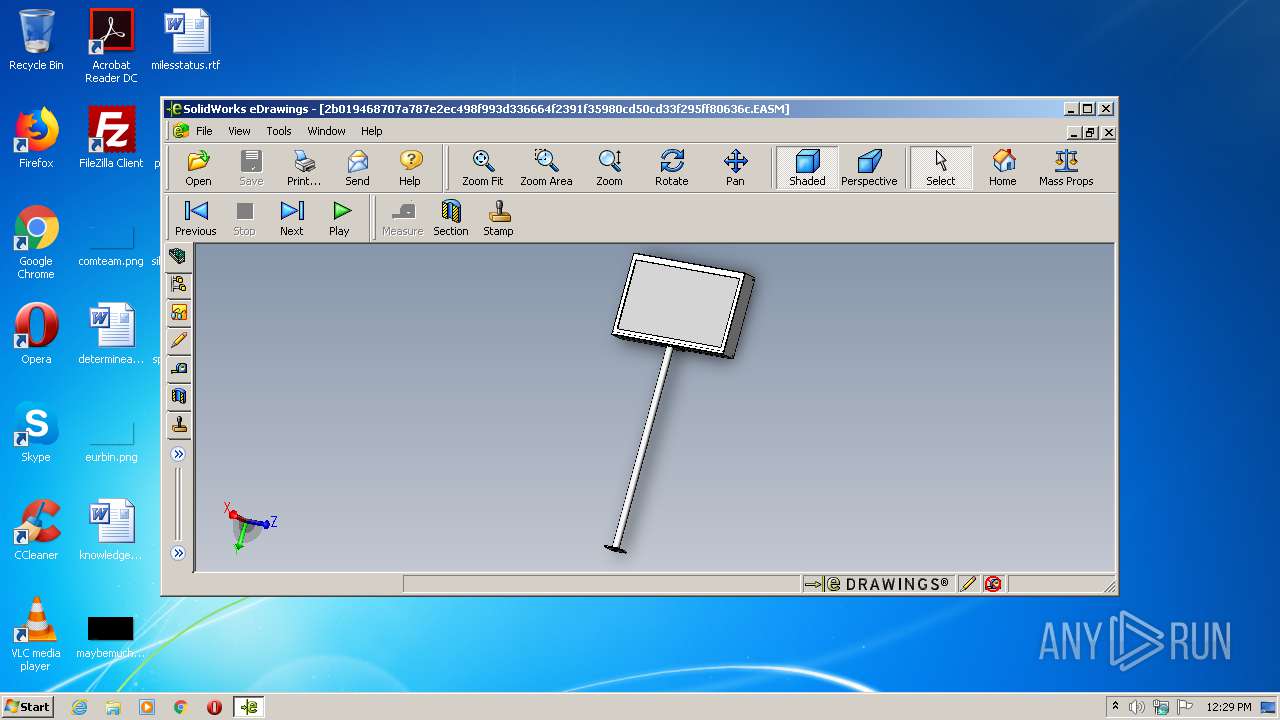Viewport: 1280px width, 720px height.
Task: Open a file with the Open toolbar button
Action: pos(198,167)
